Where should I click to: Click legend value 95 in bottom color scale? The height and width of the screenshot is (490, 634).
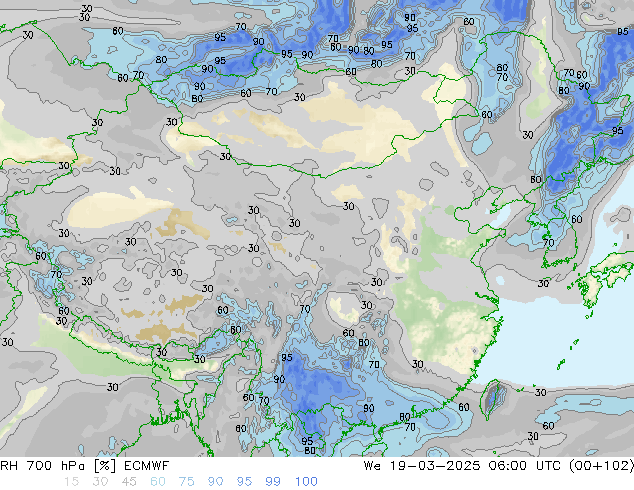(x=244, y=482)
